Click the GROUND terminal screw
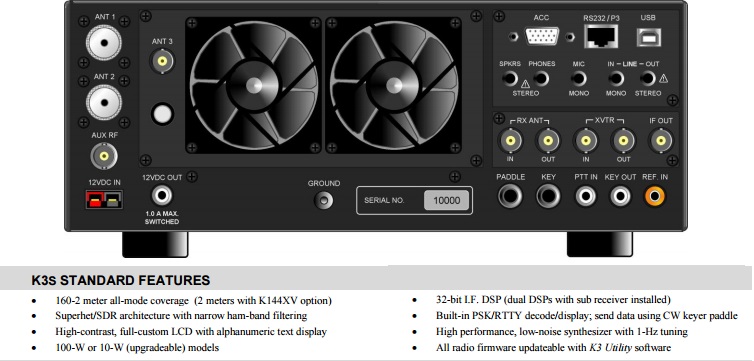This screenshot has width=754, height=361. [x=324, y=199]
